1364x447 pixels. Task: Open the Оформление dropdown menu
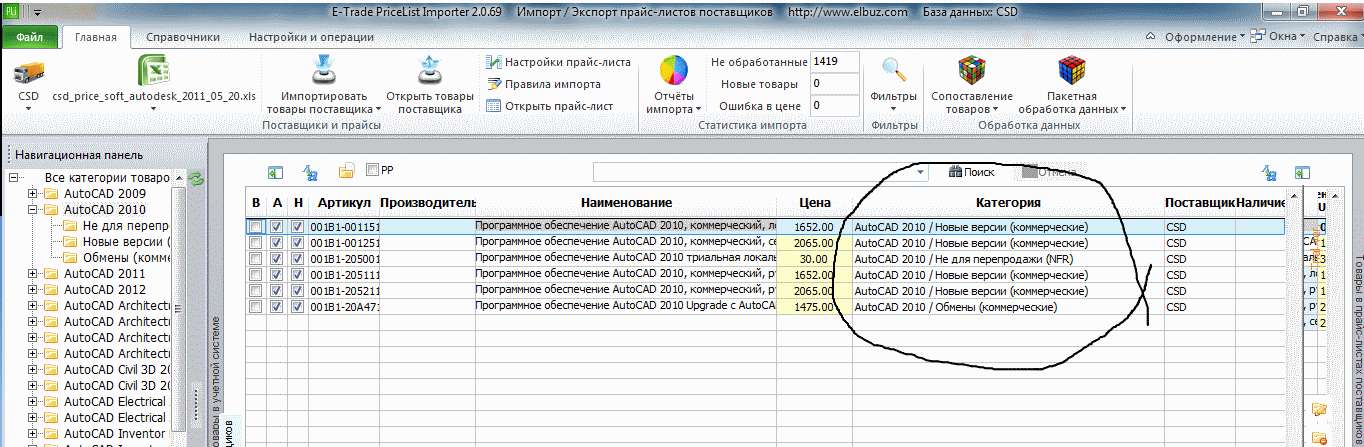(1206, 37)
